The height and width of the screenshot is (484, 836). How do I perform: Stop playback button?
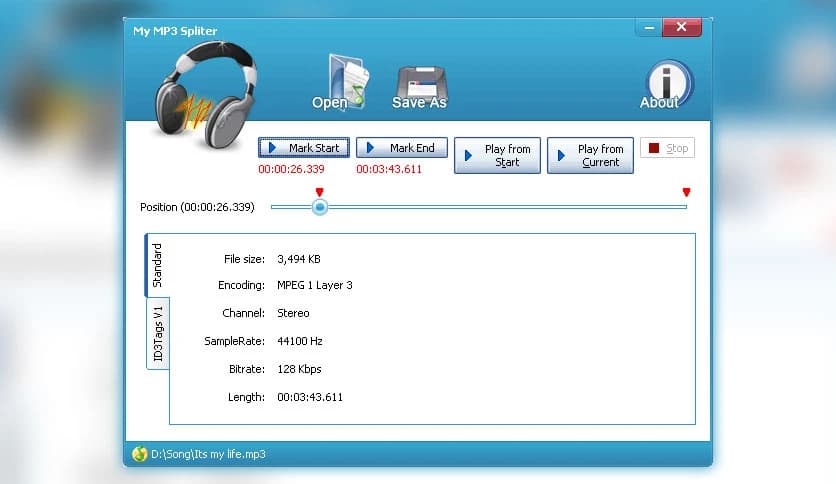[668, 148]
